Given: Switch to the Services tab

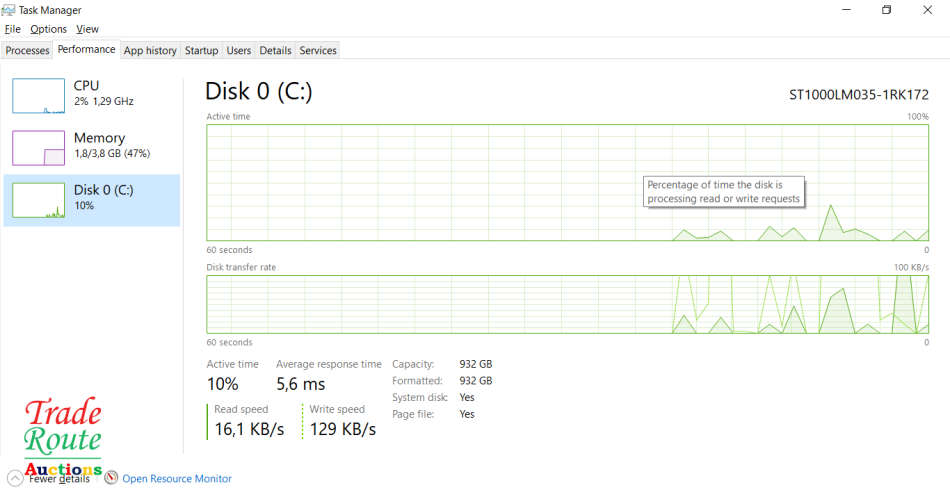Looking at the screenshot, I should coord(318,50).
